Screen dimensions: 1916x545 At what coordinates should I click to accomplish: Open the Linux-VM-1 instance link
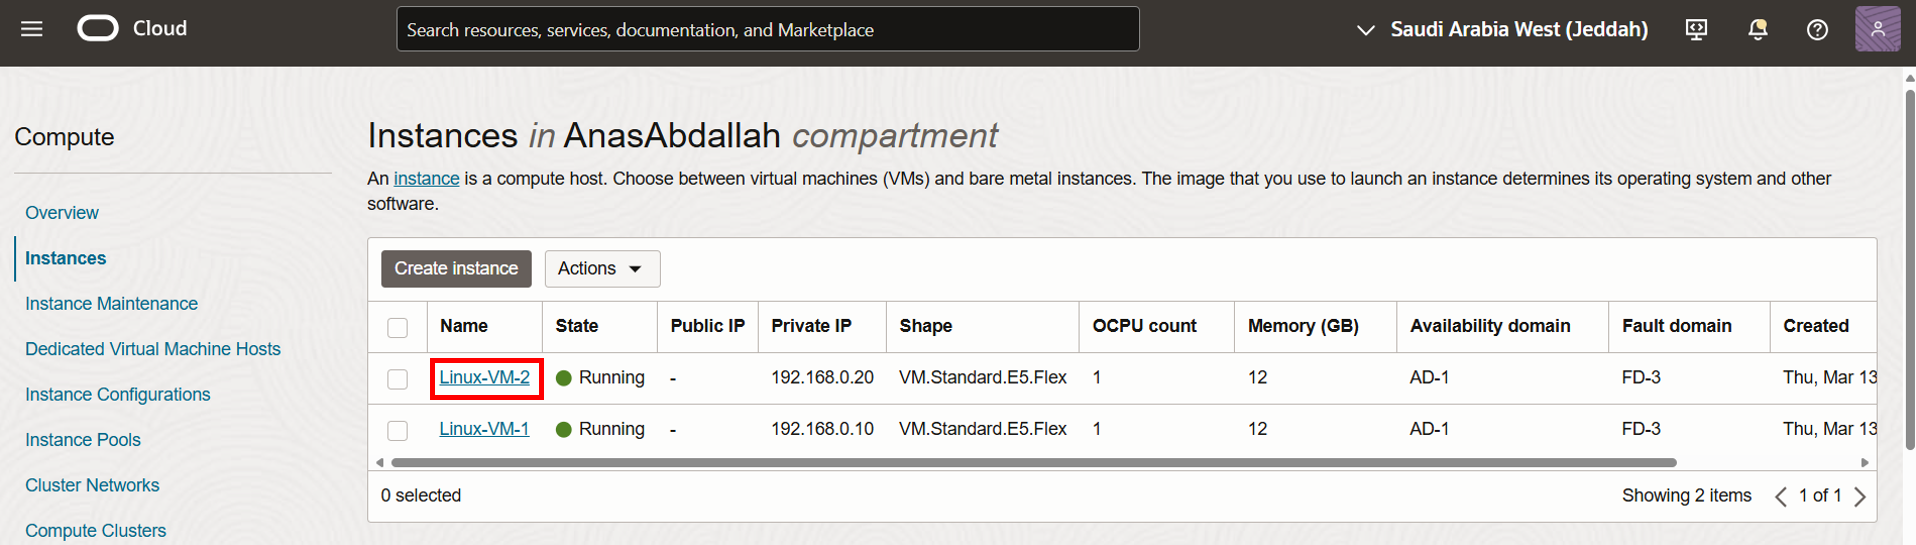click(x=484, y=429)
